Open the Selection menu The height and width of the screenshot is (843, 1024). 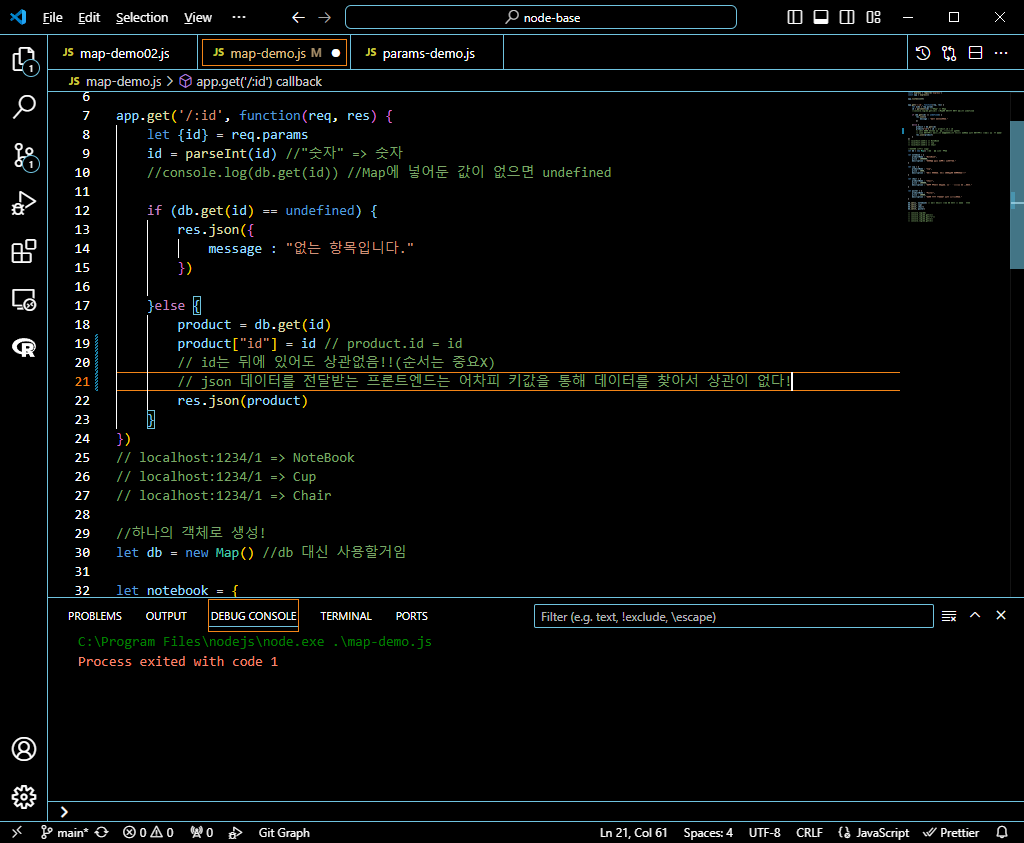(142, 18)
